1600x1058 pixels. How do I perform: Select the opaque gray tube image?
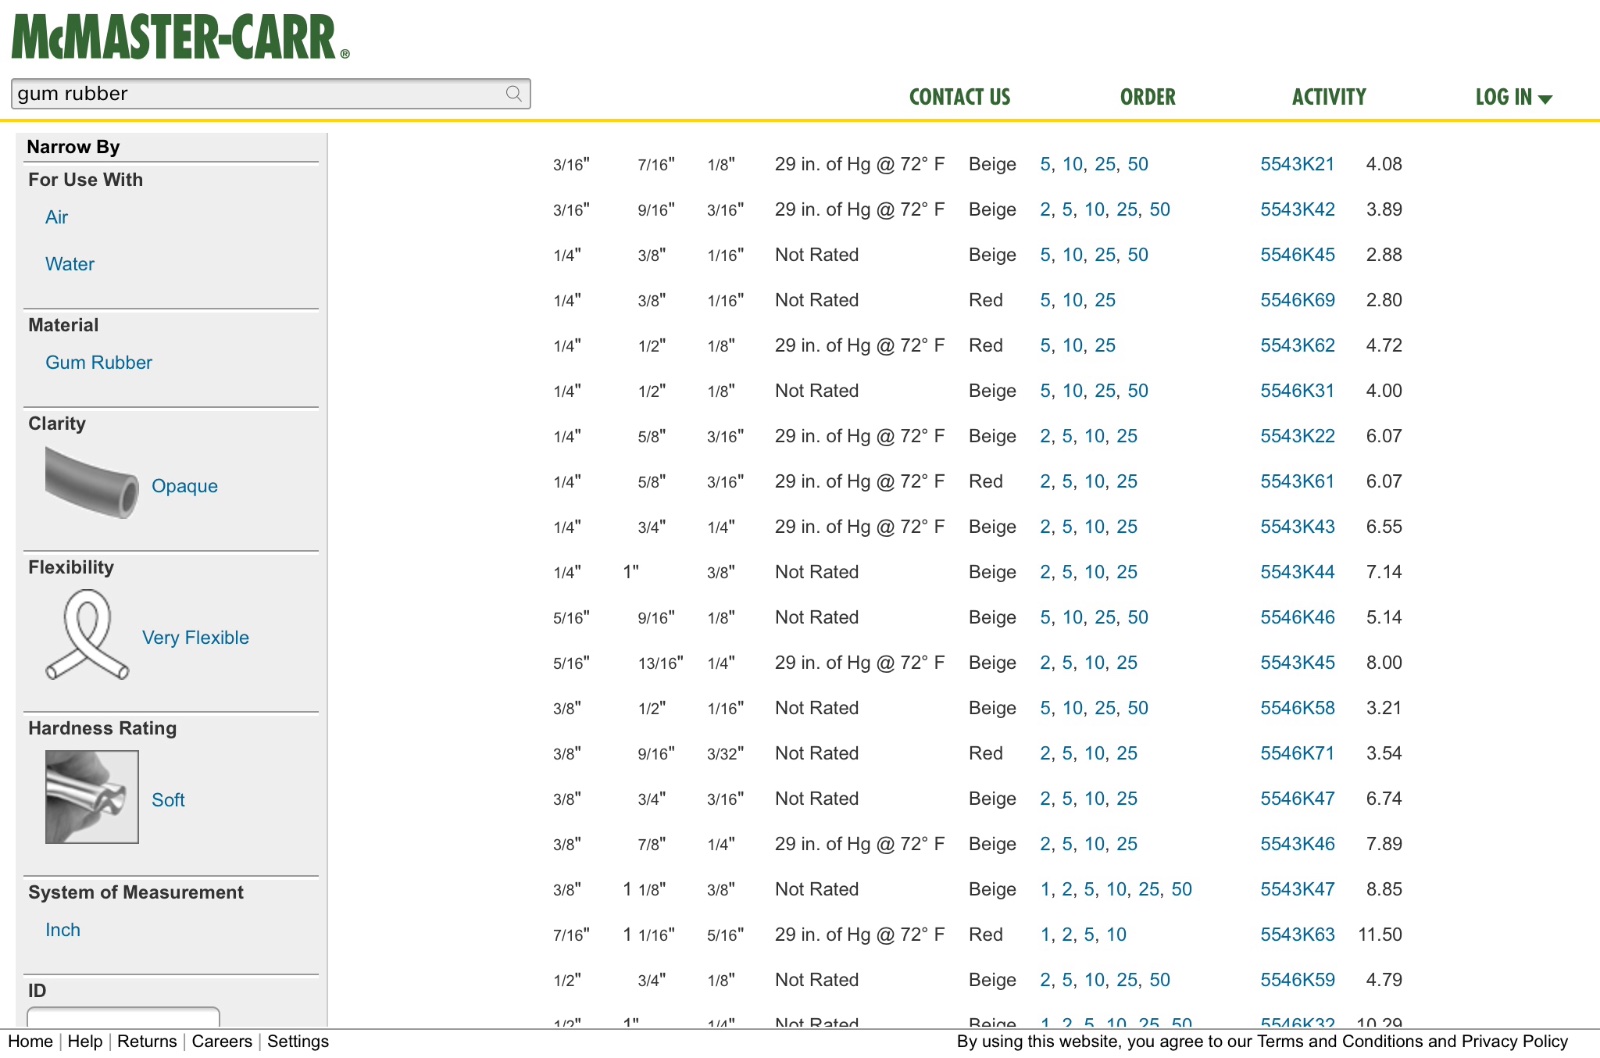pyautogui.click(x=91, y=483)
